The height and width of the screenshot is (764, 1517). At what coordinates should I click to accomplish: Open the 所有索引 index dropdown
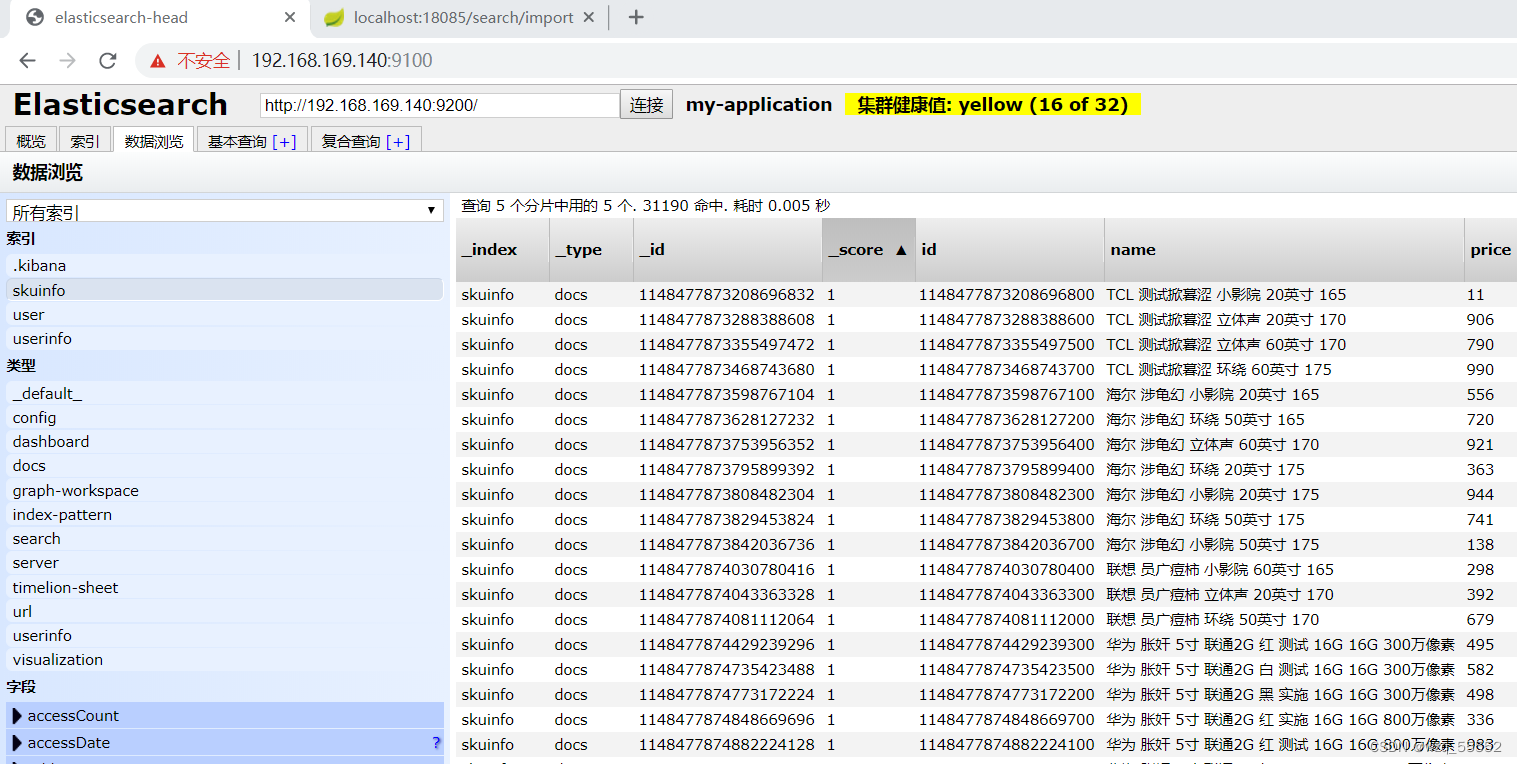tap(225, 211)
